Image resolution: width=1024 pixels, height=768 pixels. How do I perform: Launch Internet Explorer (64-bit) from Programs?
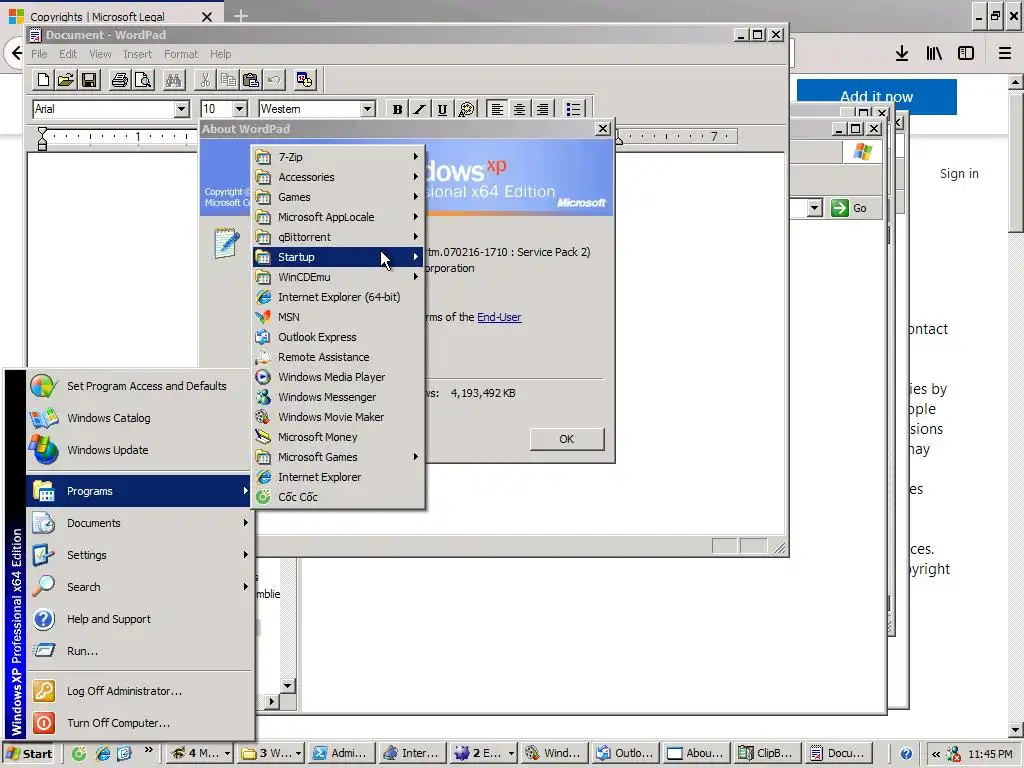(x=338, y=297)
